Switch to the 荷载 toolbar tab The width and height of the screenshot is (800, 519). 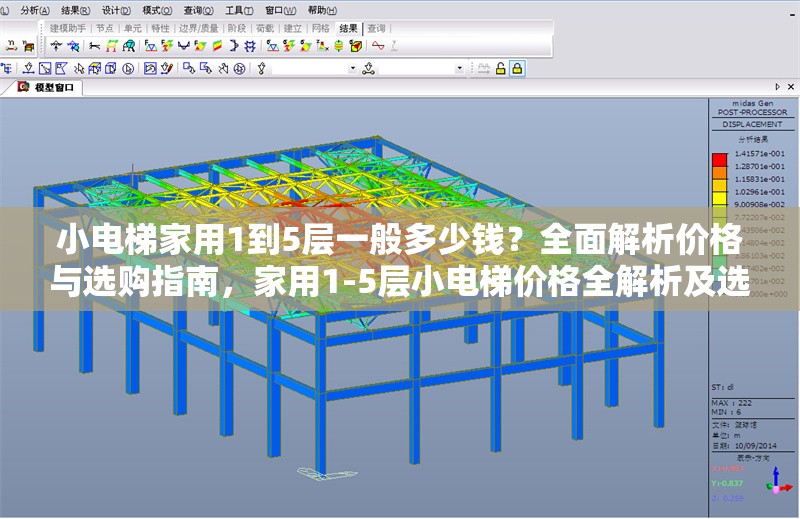coord(264,28)
